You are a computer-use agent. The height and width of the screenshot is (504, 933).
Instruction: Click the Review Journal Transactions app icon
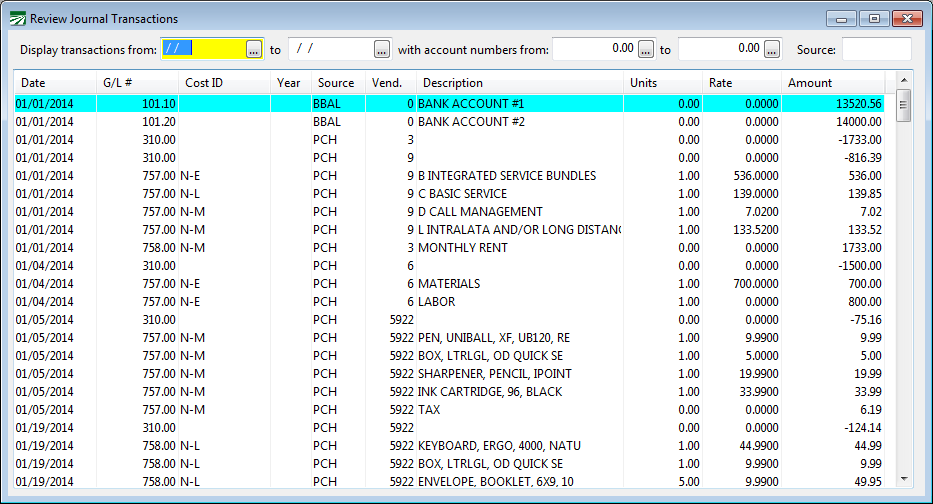(x=17, y=18)
